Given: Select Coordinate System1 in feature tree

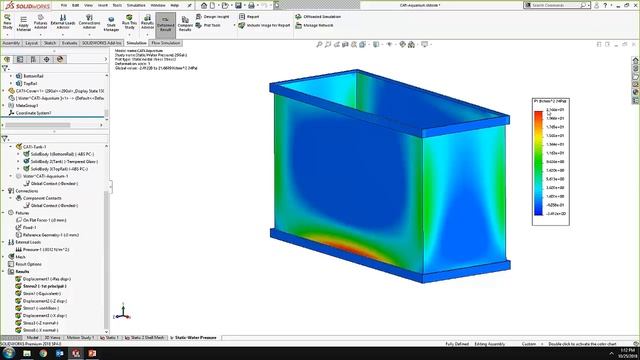Looking at the screenshot, I should pyautogui.click(x=30, y=113).
